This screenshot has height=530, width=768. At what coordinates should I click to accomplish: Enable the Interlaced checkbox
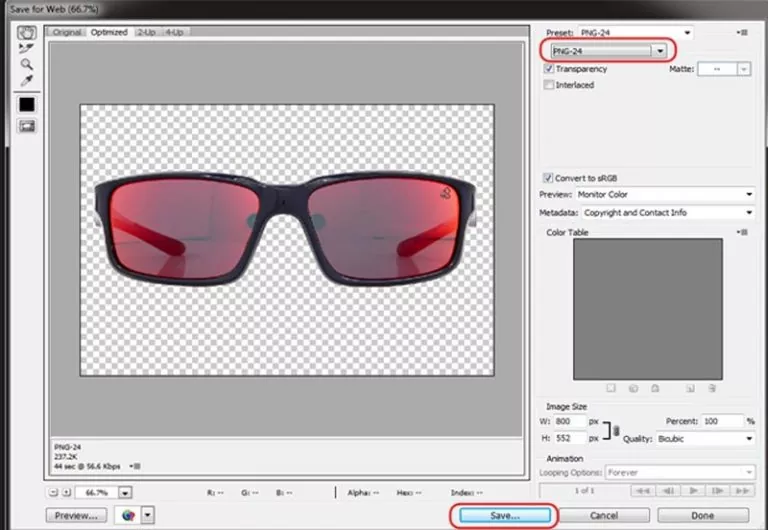[549, 85]
